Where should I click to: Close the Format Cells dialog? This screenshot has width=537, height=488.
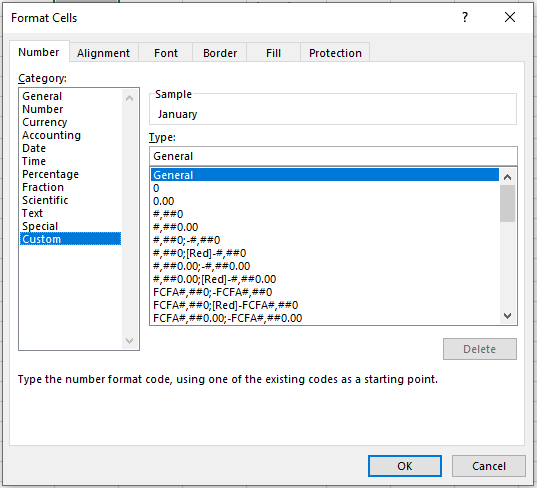510,17
